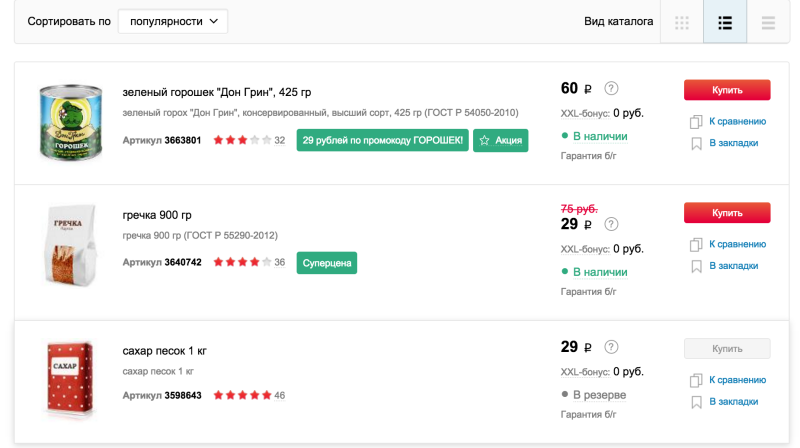800x448 pixels.
Task: Click the star rating of green peas
Action: pyautogui.click(x=242, y=140)
